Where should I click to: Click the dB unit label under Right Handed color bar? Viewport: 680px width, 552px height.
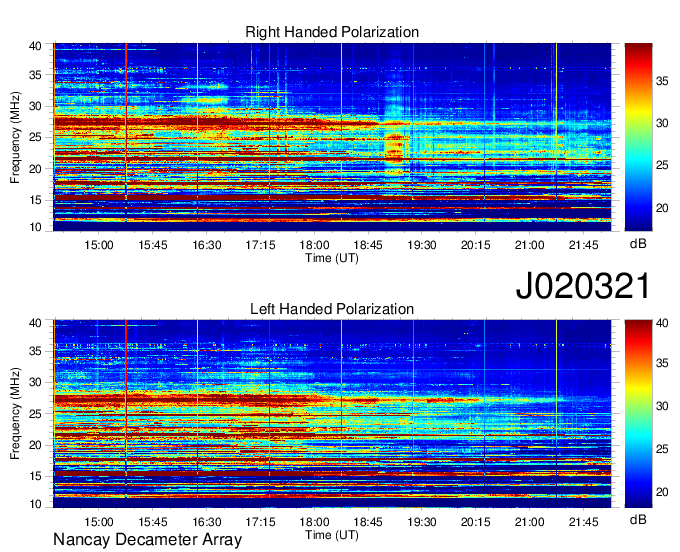pos(638,244)
